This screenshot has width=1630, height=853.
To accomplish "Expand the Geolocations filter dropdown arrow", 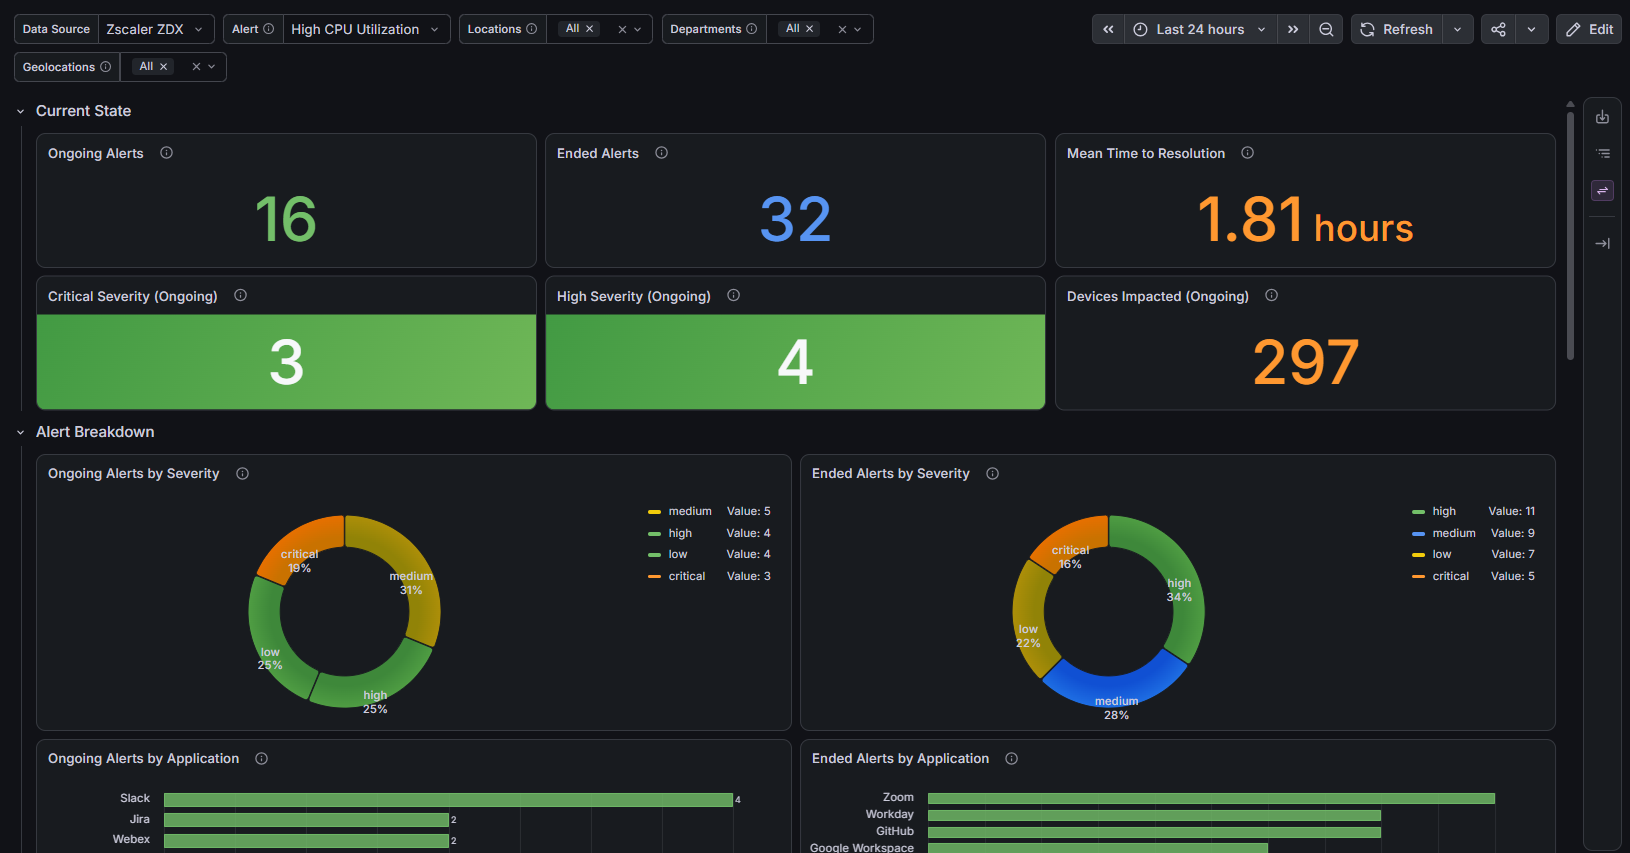I will coord(212,67).
